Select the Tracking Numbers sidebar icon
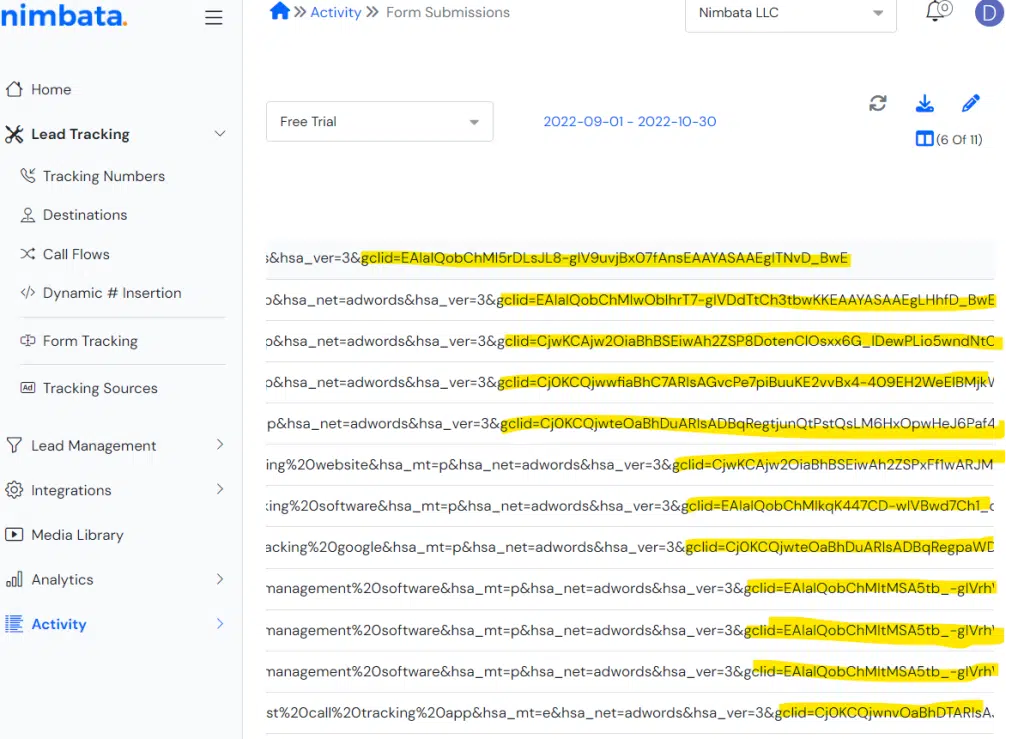Viewport: 1024px width, 739px height. 32,176
